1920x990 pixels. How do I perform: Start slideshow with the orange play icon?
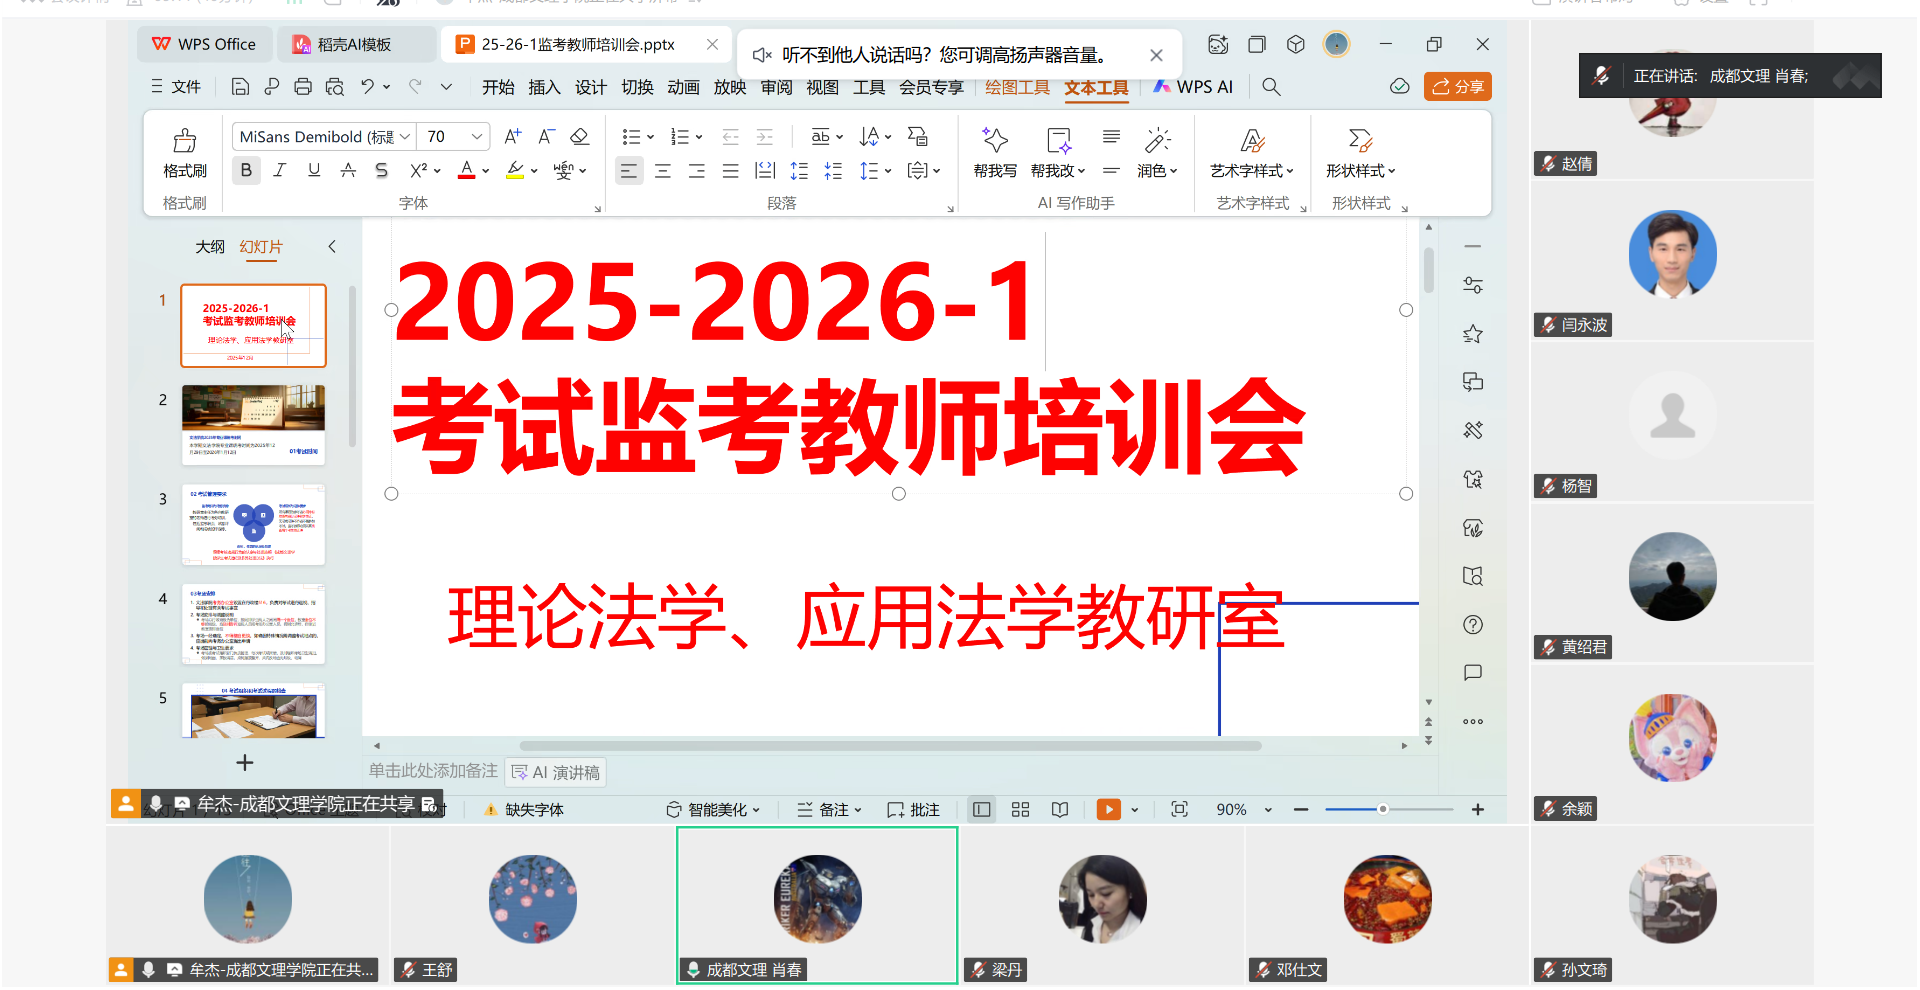pos(1108,810)
